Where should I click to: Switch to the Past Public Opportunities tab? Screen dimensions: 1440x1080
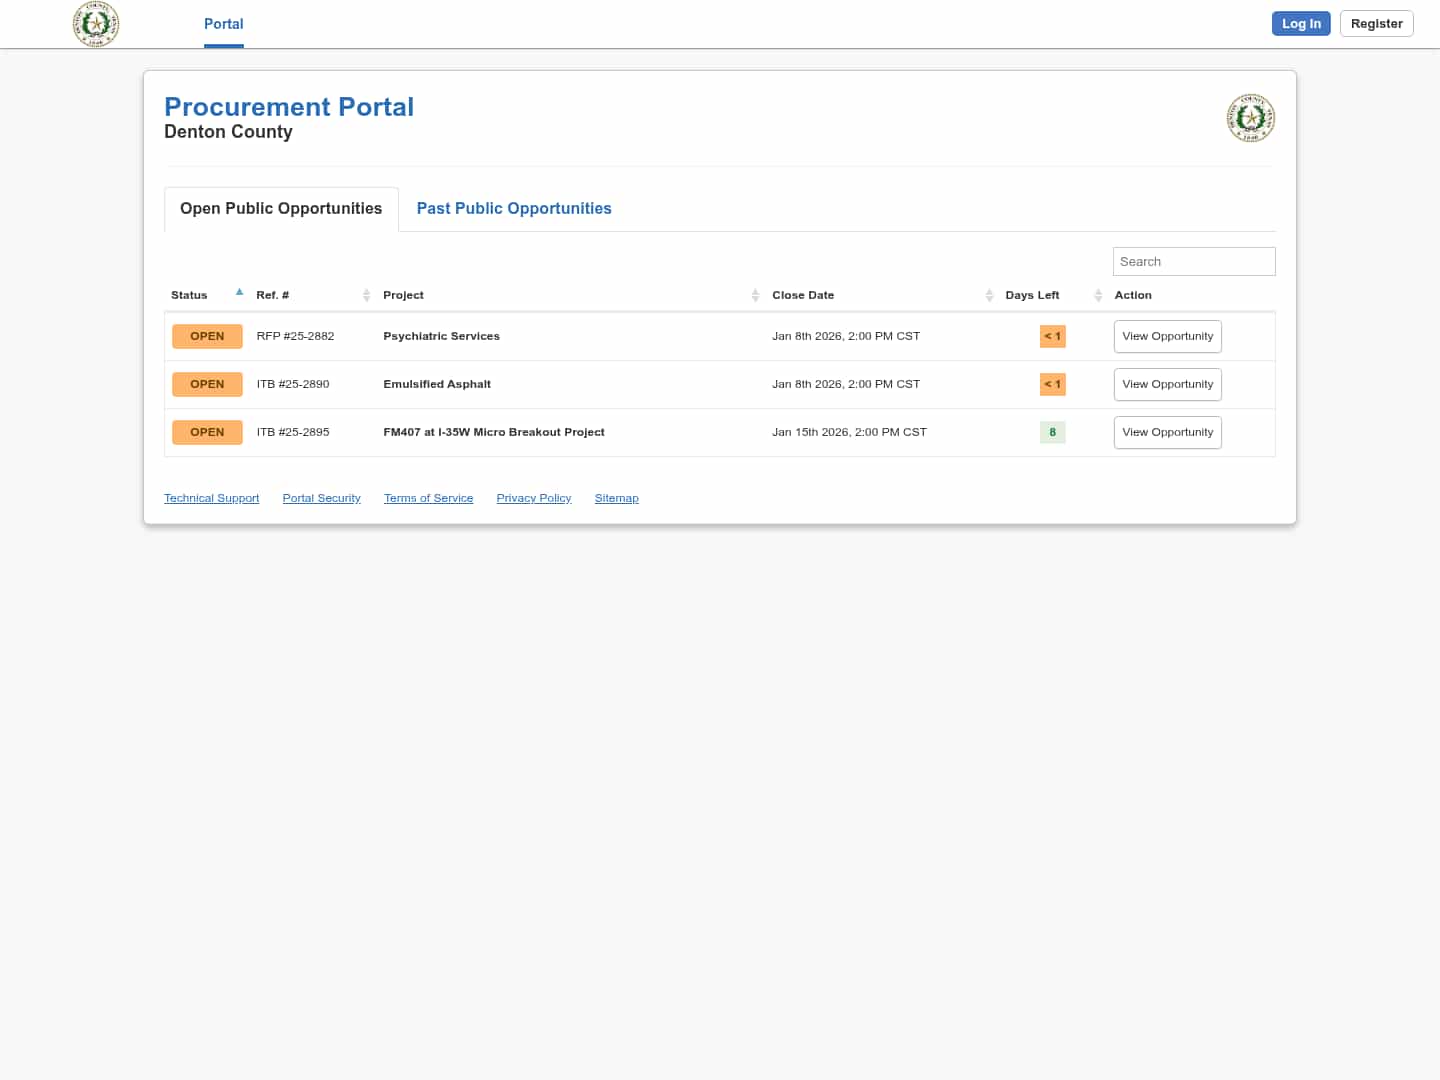click(514, 208)
